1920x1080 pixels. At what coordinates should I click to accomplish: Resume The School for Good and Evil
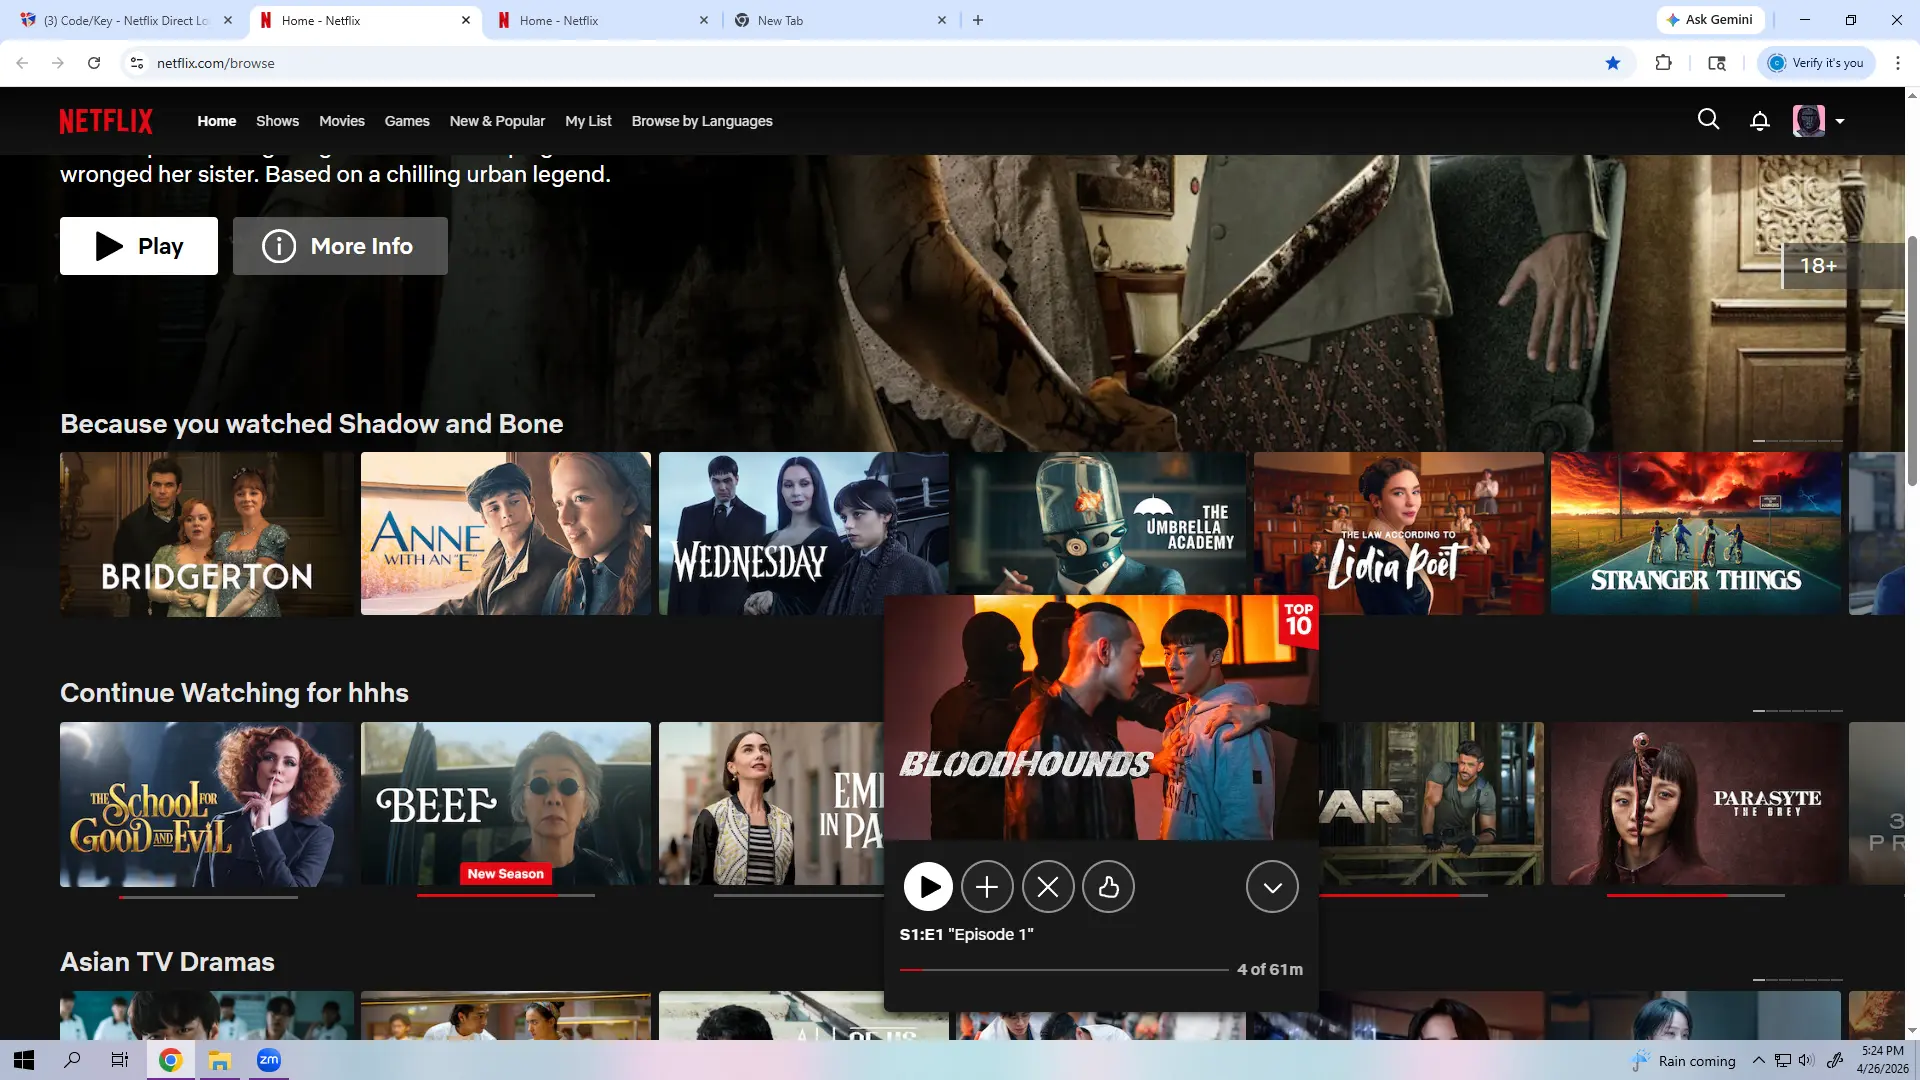[x=207, y=804]
